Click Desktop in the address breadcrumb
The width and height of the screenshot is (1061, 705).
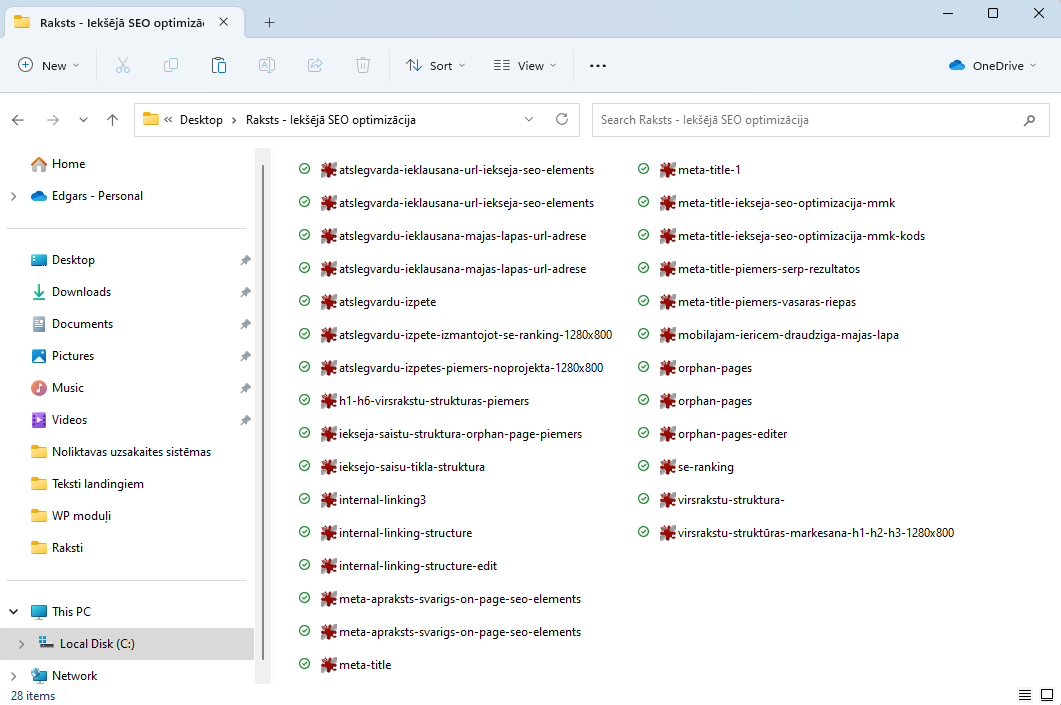pos(201,120)
